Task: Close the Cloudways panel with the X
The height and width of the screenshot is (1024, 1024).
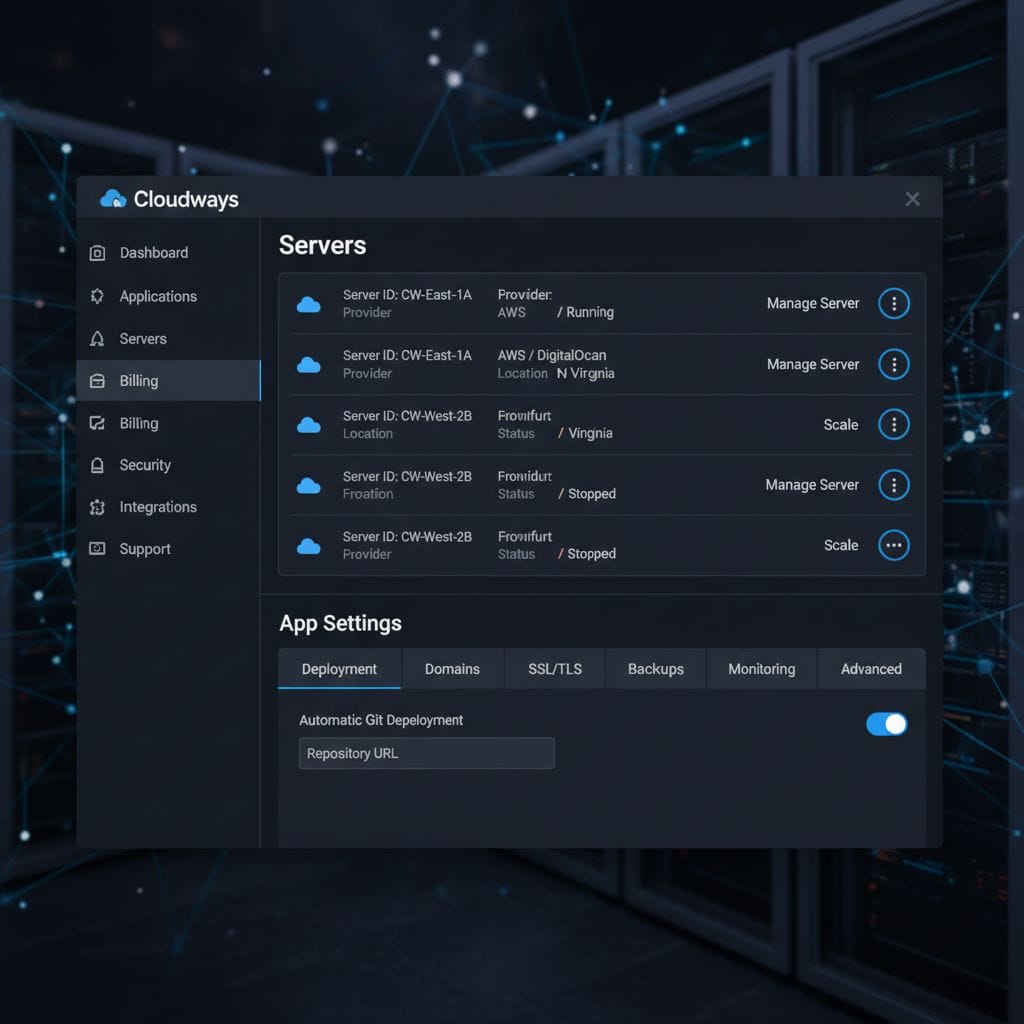Action: (912, 199)
